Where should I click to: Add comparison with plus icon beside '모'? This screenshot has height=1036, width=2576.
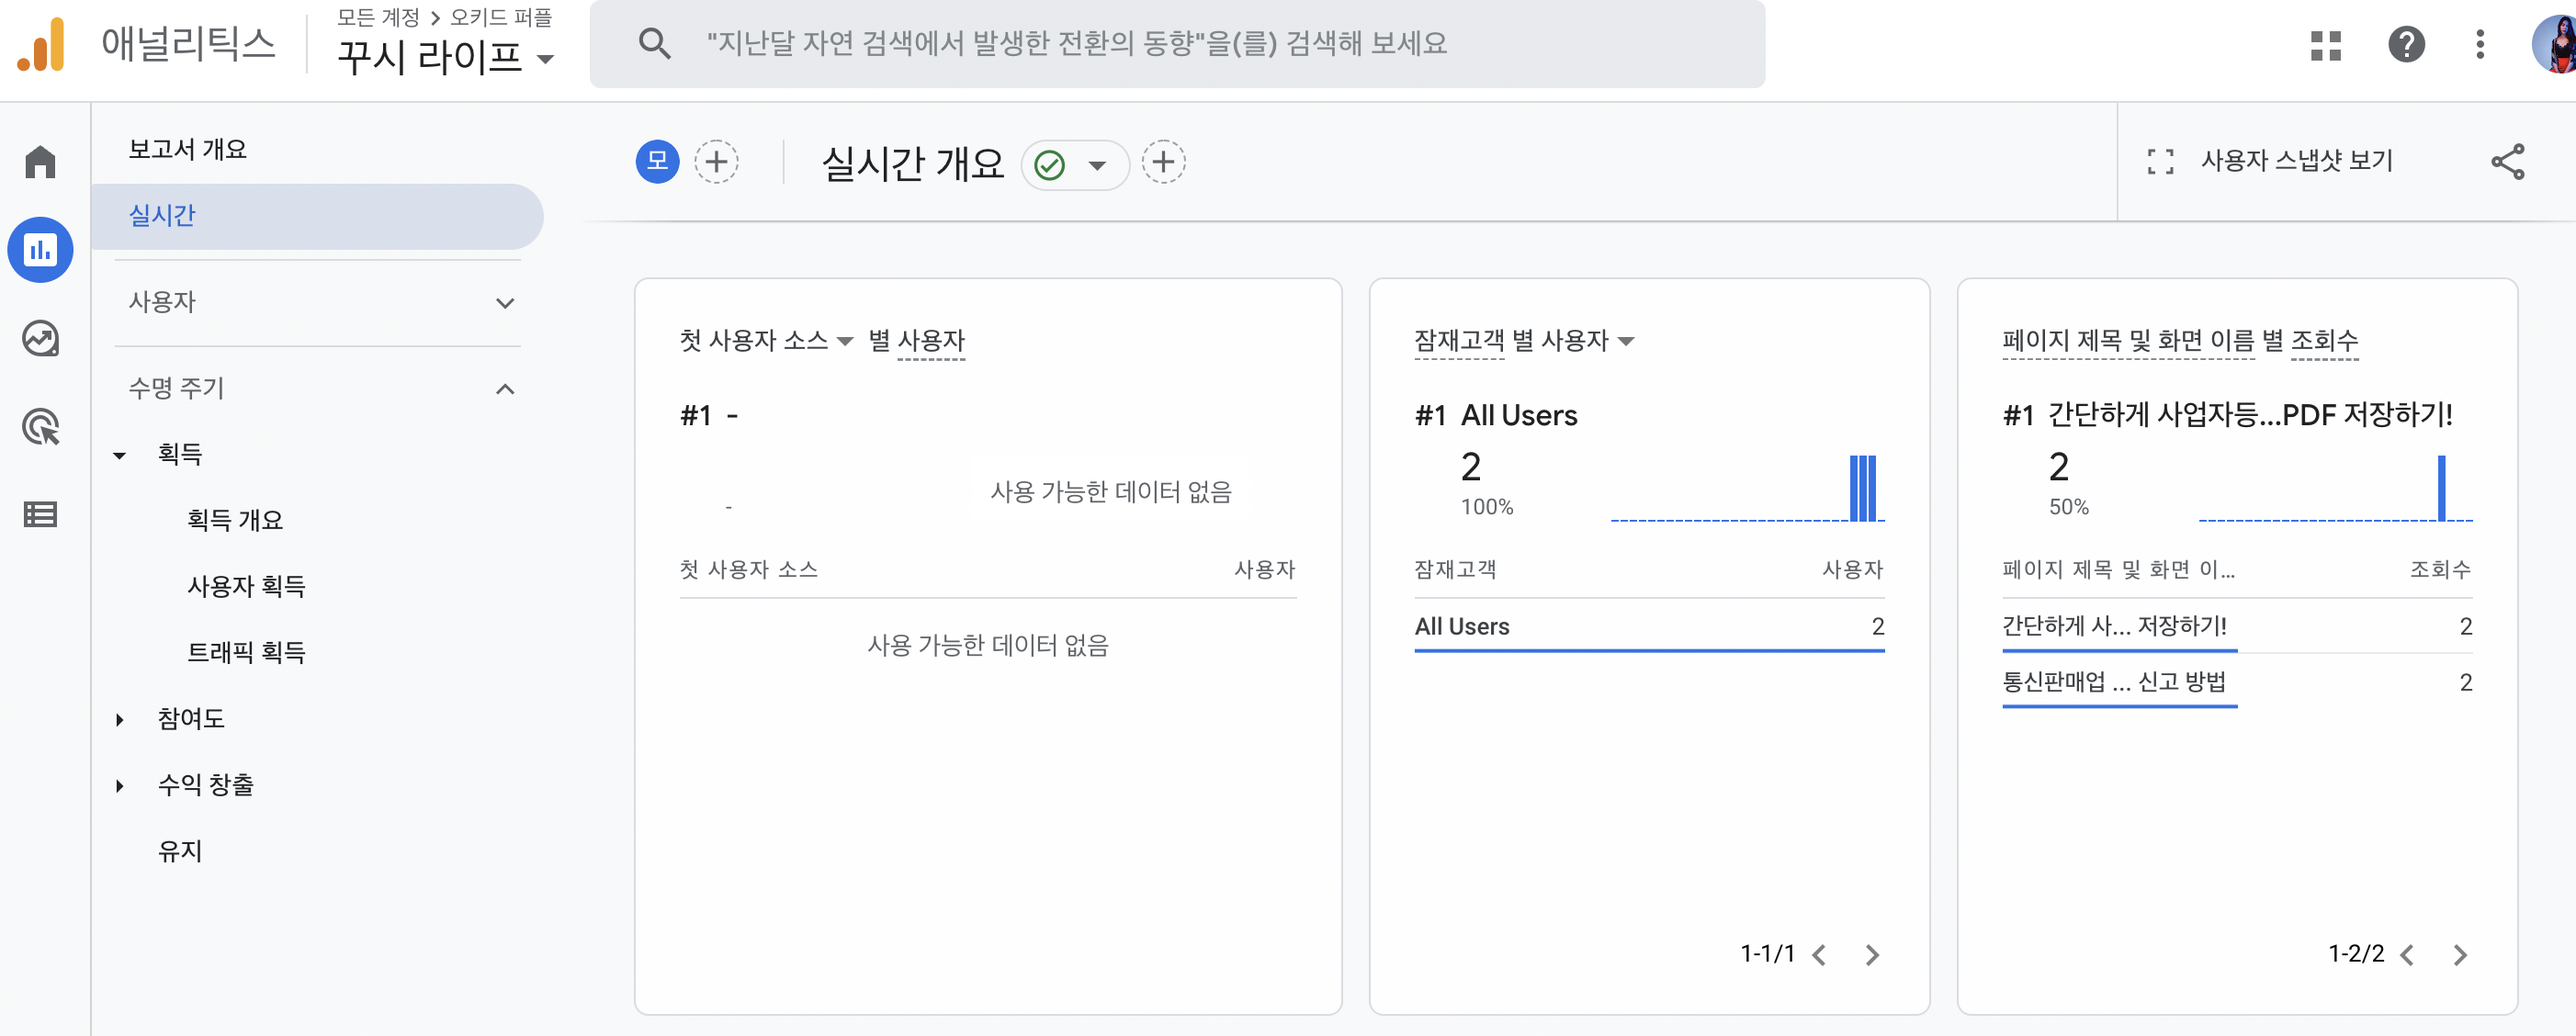(x=716, y=162)
